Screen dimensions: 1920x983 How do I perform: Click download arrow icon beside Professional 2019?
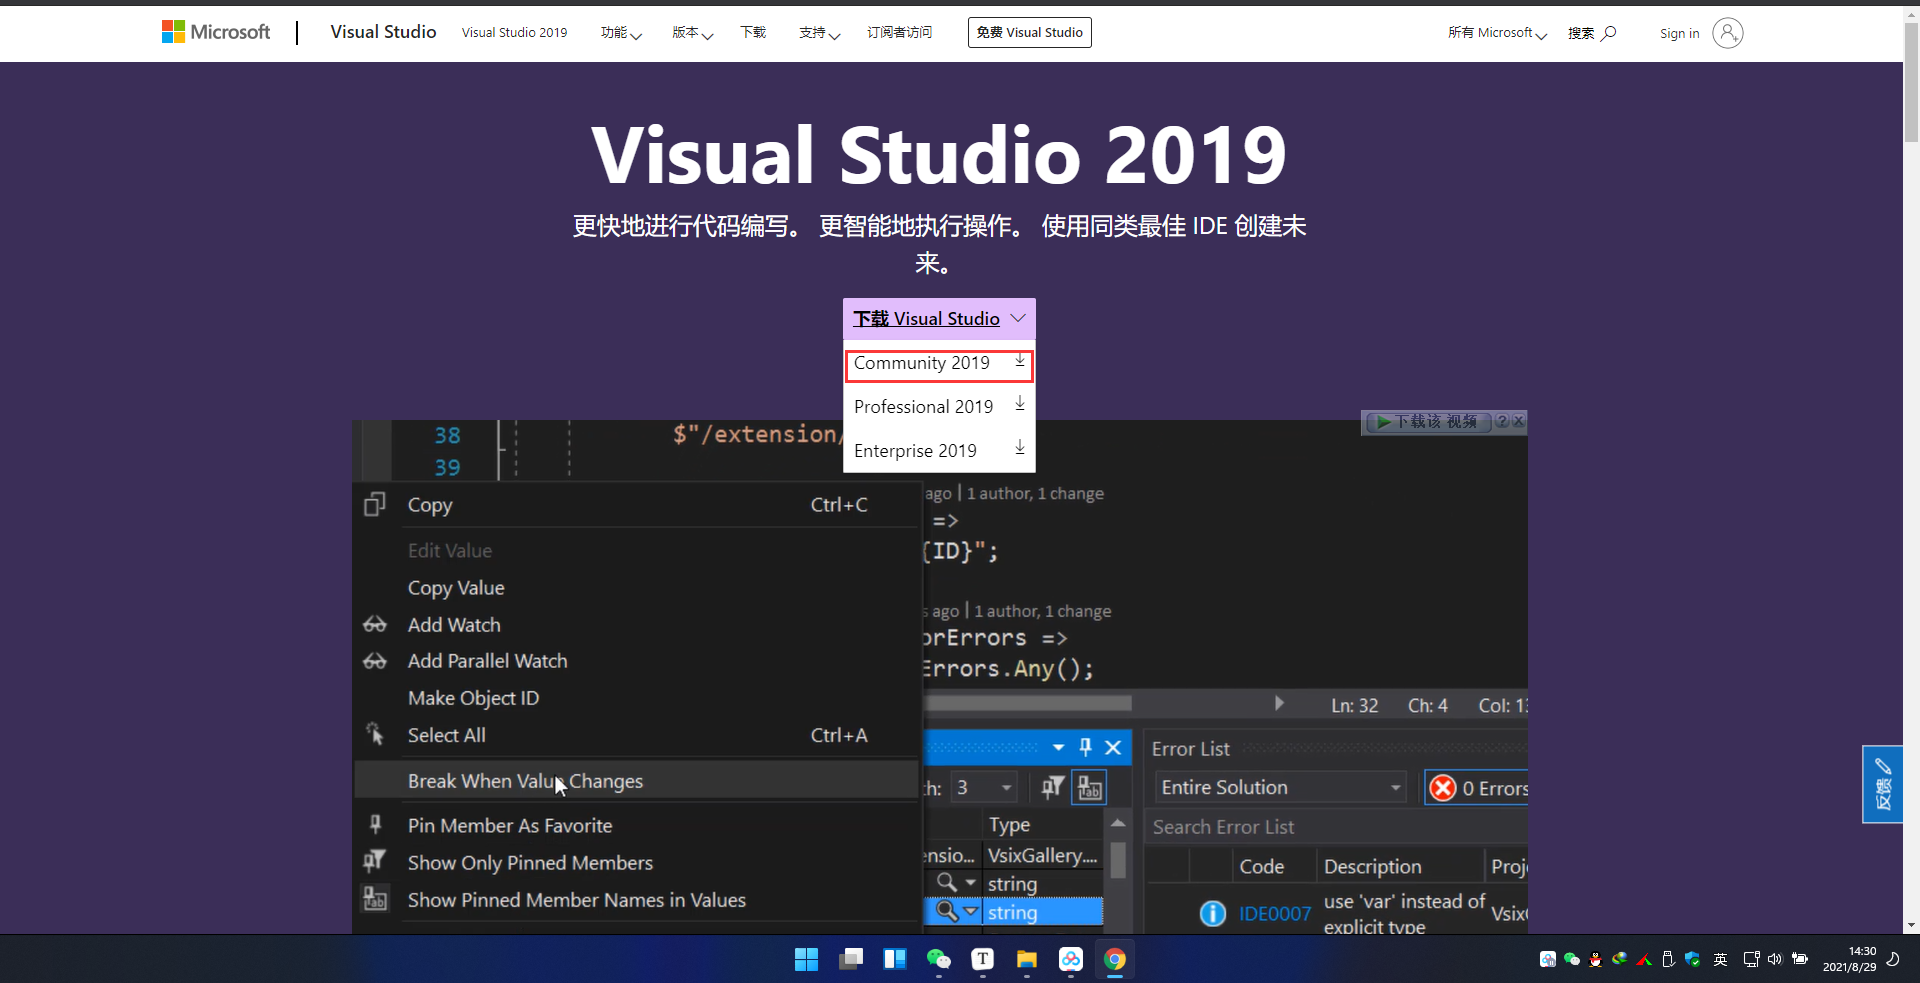point(1020,404)
